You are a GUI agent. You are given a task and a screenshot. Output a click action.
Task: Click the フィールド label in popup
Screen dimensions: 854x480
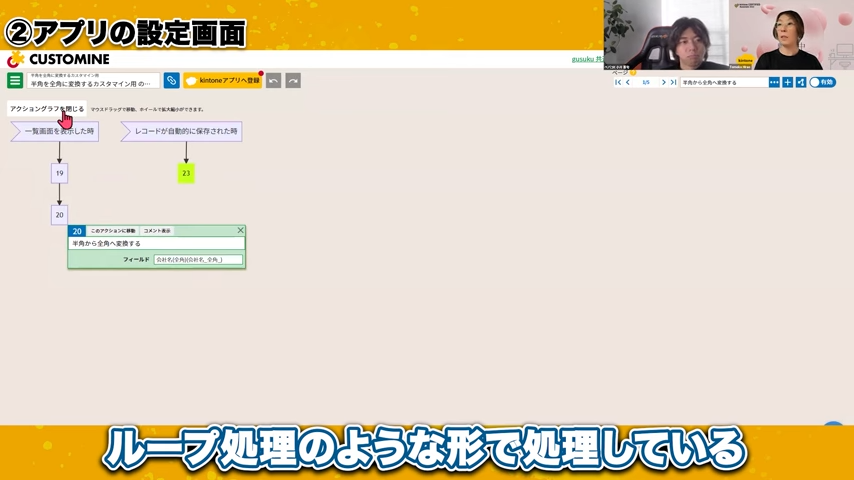136,260
